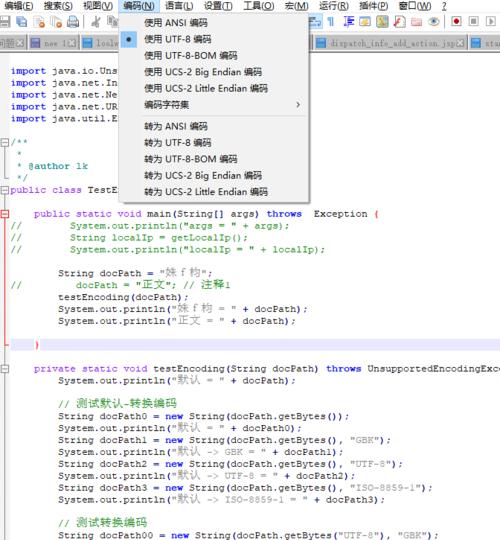Open the Folder as Workspace toolbar icon
This screenshot has width=500, height=540.
pyautogui.click(x=416, y=22)
